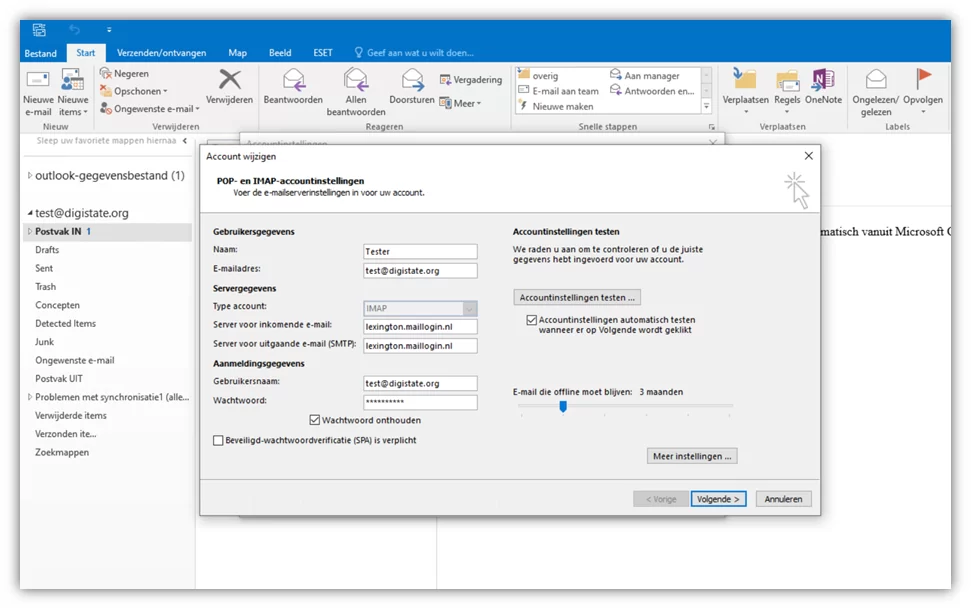This screenshot has height=609, width=971.
Task: Click the Regels rules icon
Action: point(787,80)
